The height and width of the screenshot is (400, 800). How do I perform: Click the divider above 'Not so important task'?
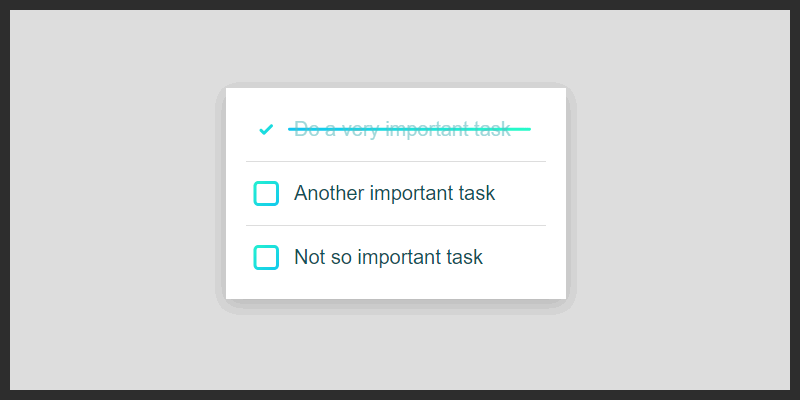click(x=396, y=225)
